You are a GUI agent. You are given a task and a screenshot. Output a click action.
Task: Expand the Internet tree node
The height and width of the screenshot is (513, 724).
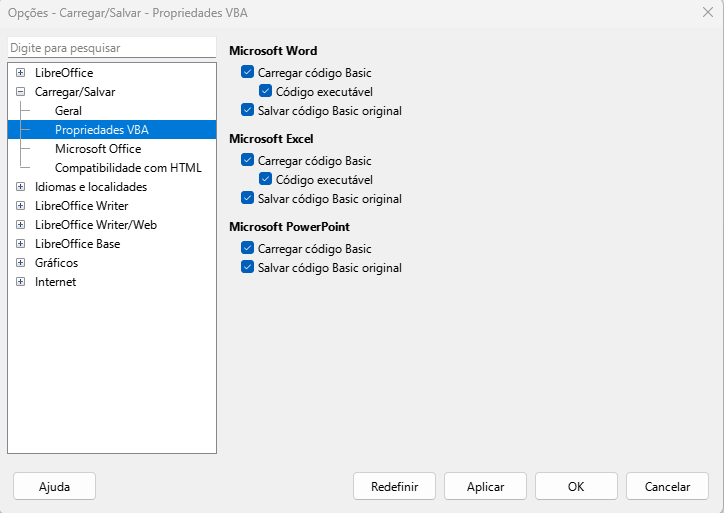[20, 281]
